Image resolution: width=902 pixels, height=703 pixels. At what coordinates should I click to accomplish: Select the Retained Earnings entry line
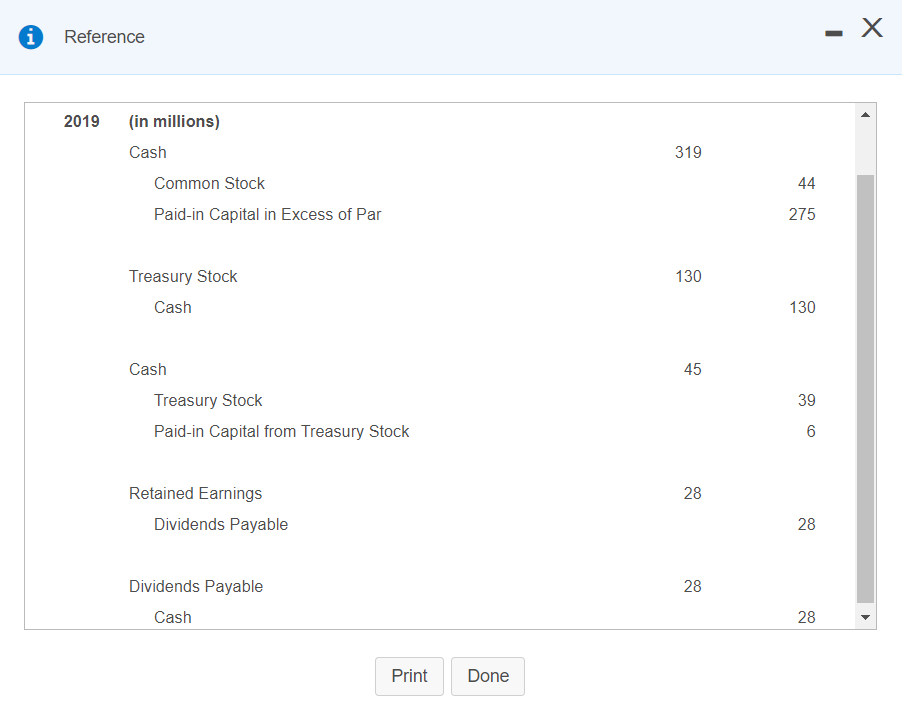pyautogui.click(x=195, y=493)
